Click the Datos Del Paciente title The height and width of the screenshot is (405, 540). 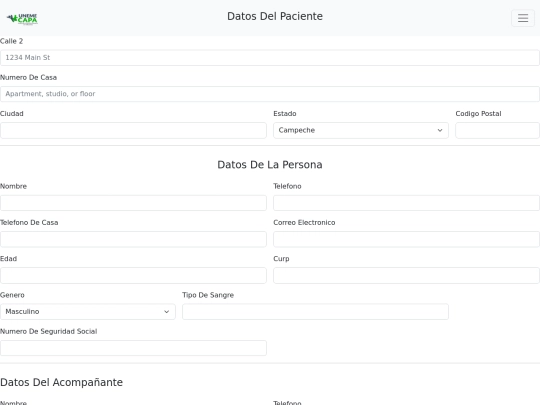pyautogui.click(x=275, y=16)
